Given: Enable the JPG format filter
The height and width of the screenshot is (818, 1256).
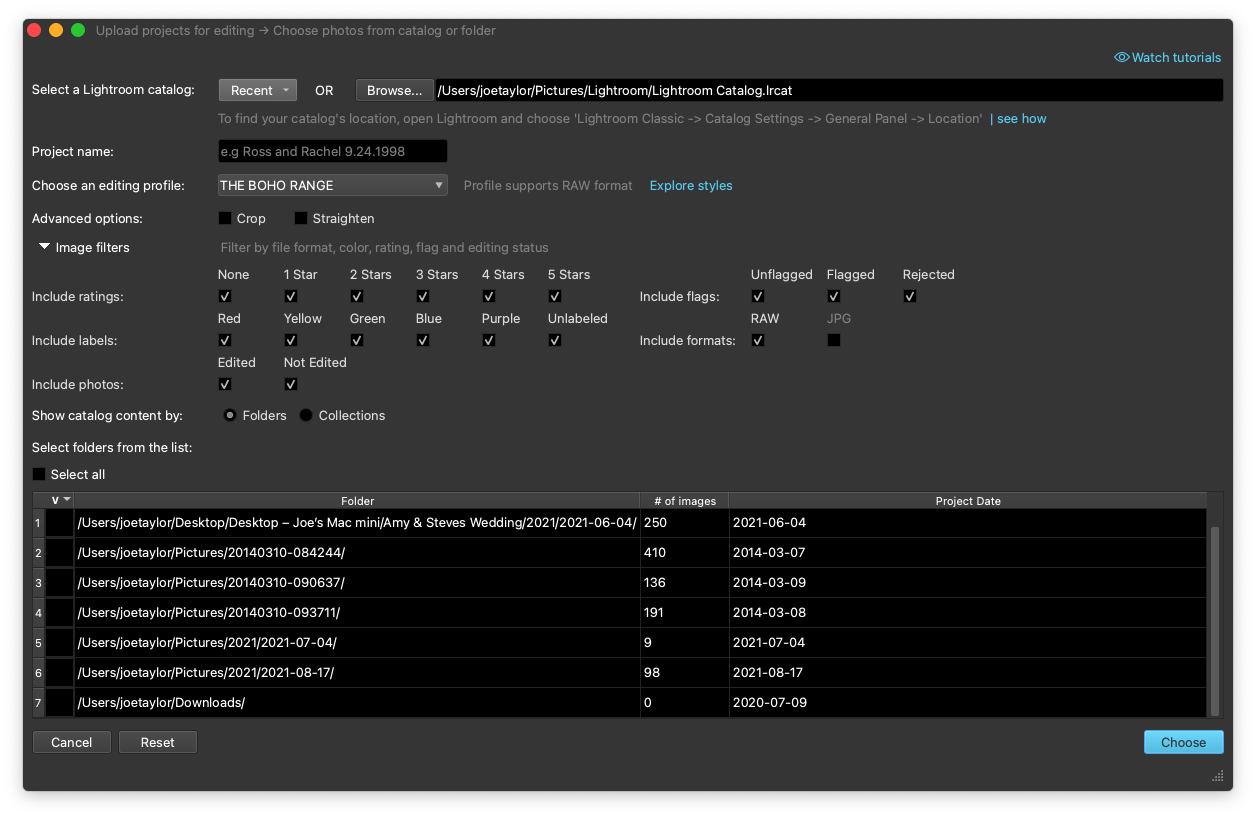Looking at the screenshot, I should point(834,340).
